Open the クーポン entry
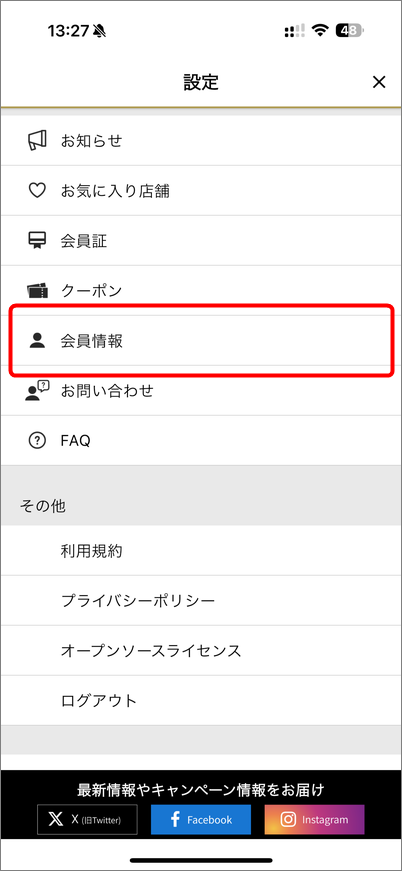The image size is (402, 871). coord(201,291)
